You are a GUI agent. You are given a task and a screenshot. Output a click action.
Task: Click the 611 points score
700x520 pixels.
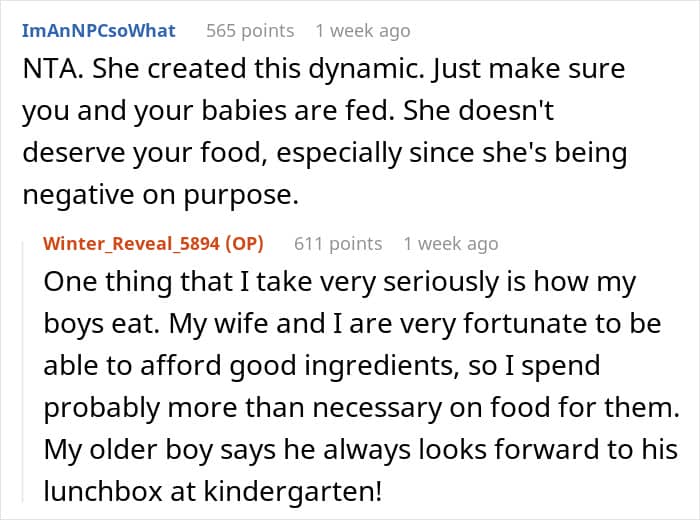[338, 244]
